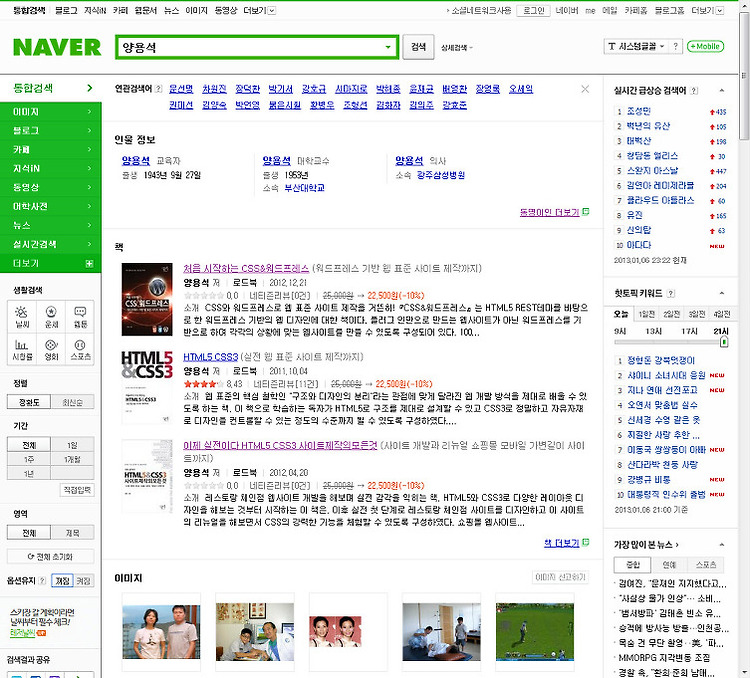This screenshot has width=750, height=678.
Task: Switch hot topic tab to 1일전
Action: [x=646, y=314]
